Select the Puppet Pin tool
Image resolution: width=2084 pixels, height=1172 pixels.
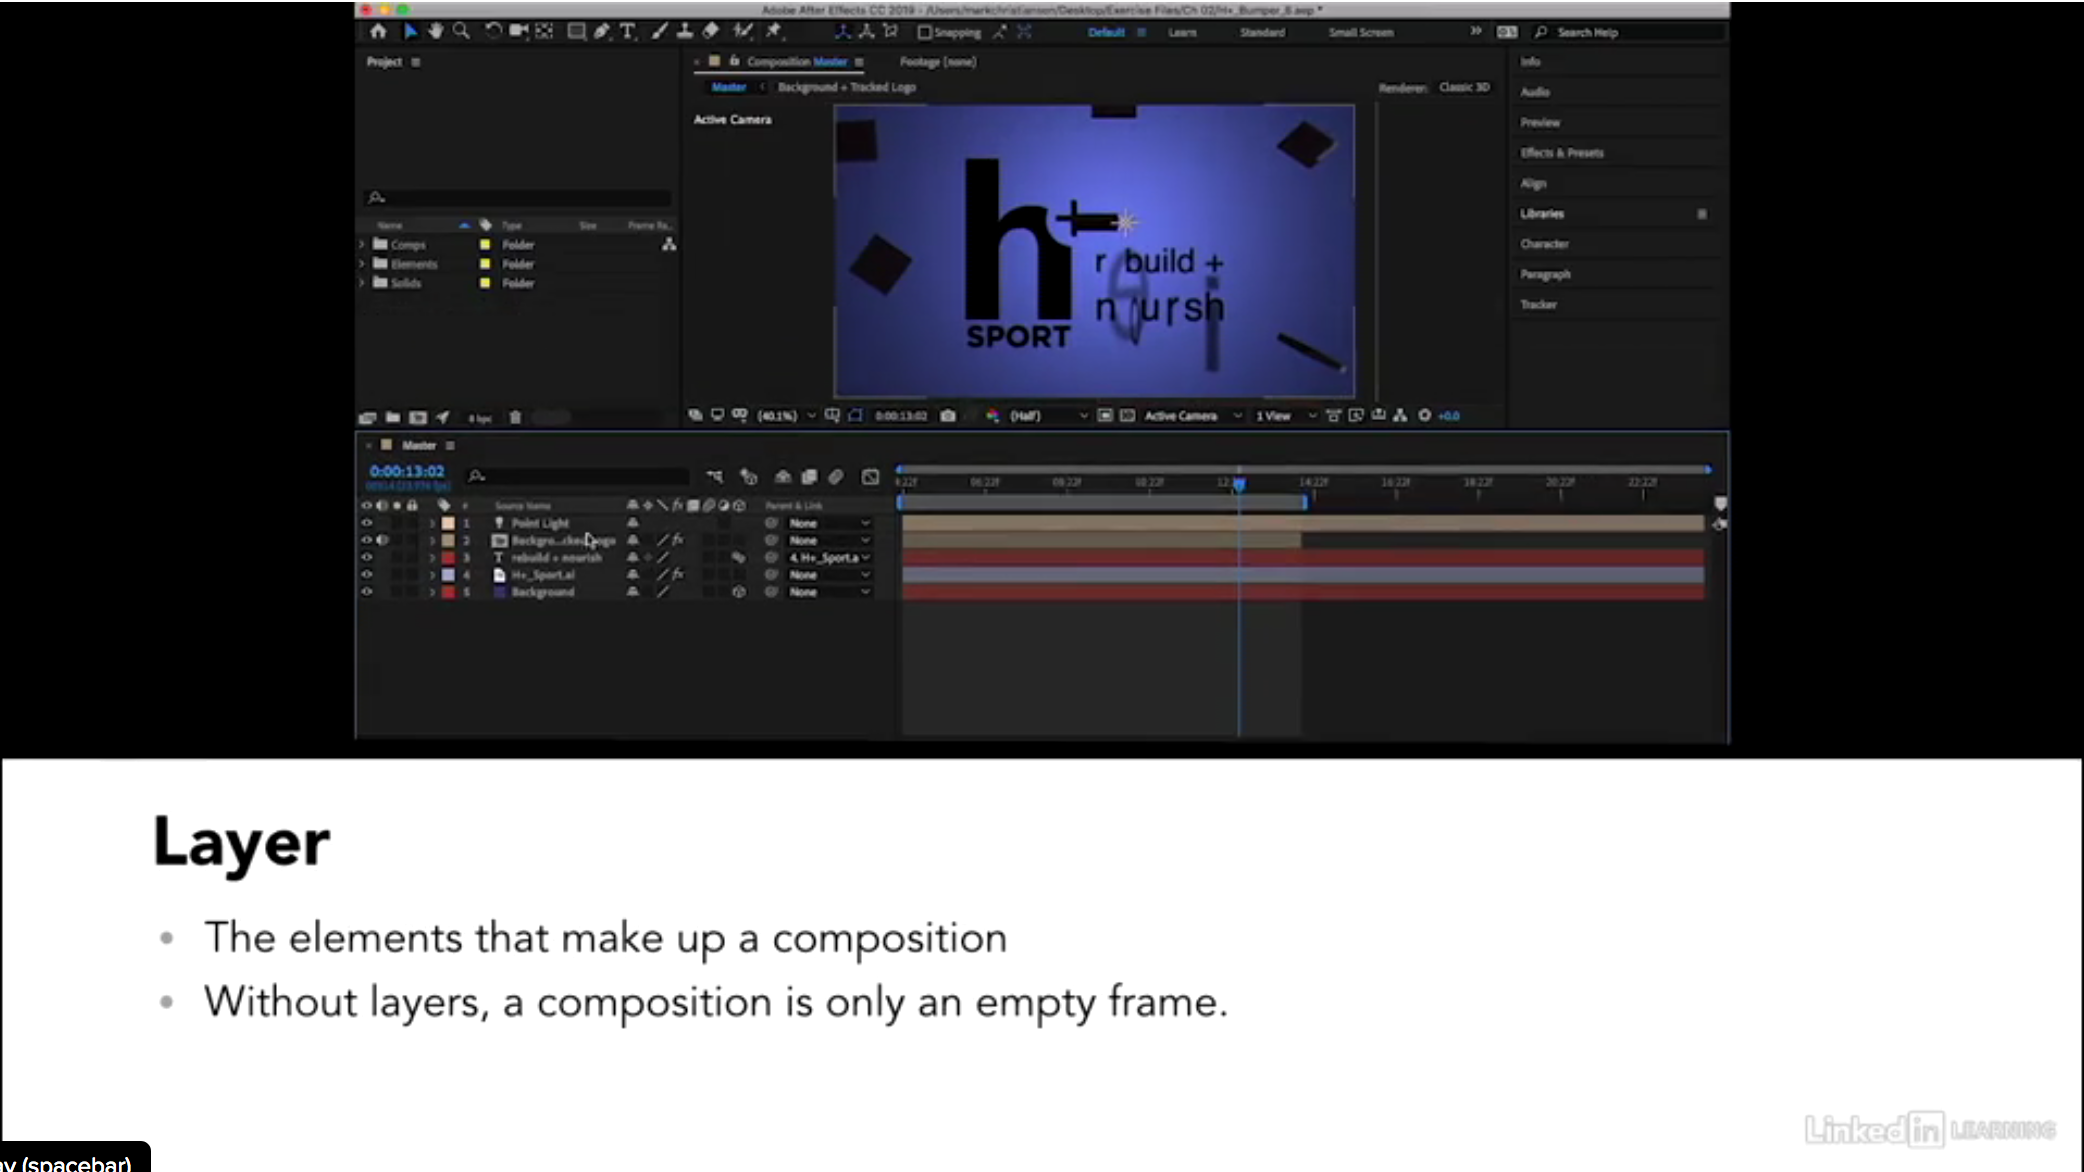(774, 31)
